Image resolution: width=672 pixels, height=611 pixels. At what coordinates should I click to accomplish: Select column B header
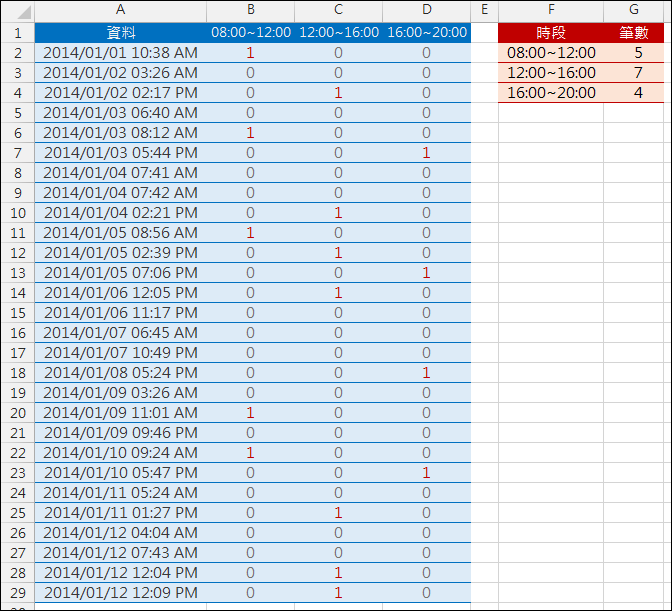(x=250, y=10)
